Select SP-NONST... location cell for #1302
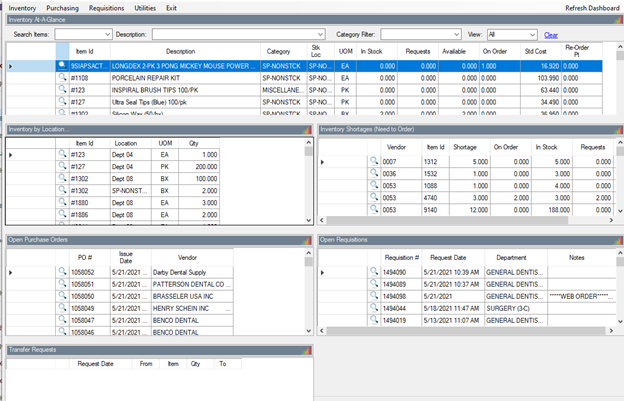This screenshot has width=624, height=401. pos(131,191)
